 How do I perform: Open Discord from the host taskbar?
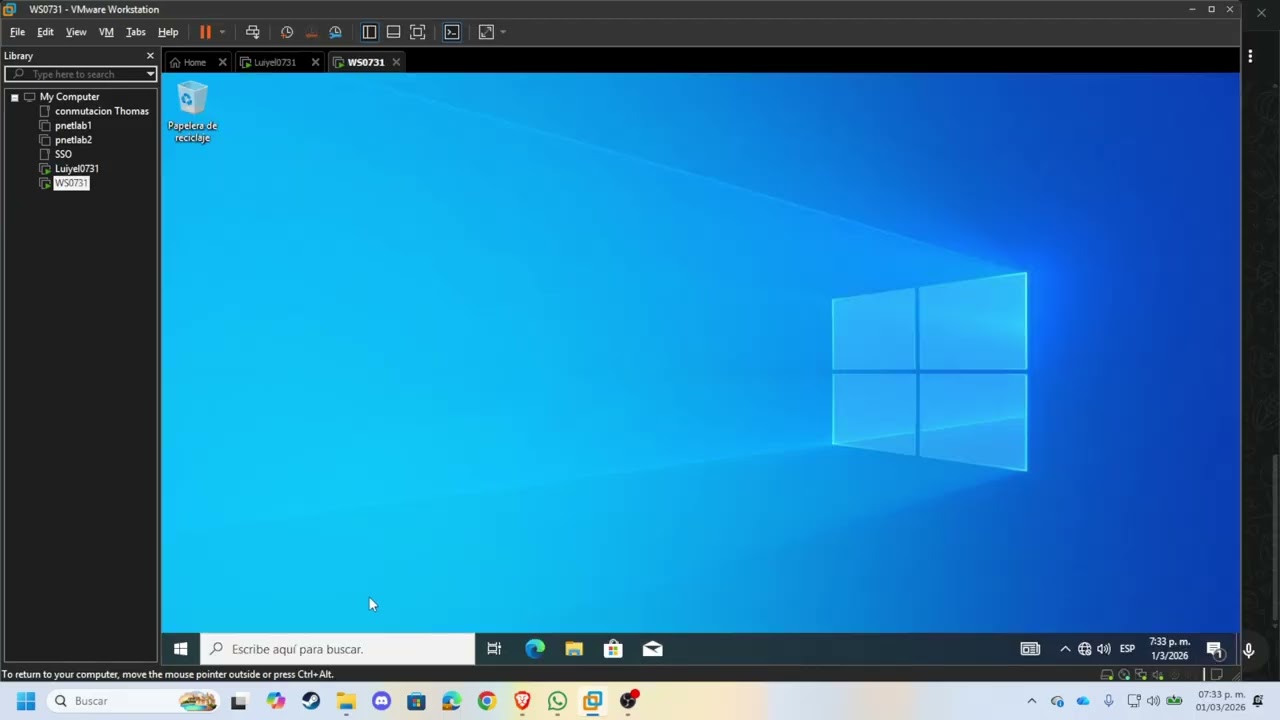pyautogui.click(x=381, y=701)
